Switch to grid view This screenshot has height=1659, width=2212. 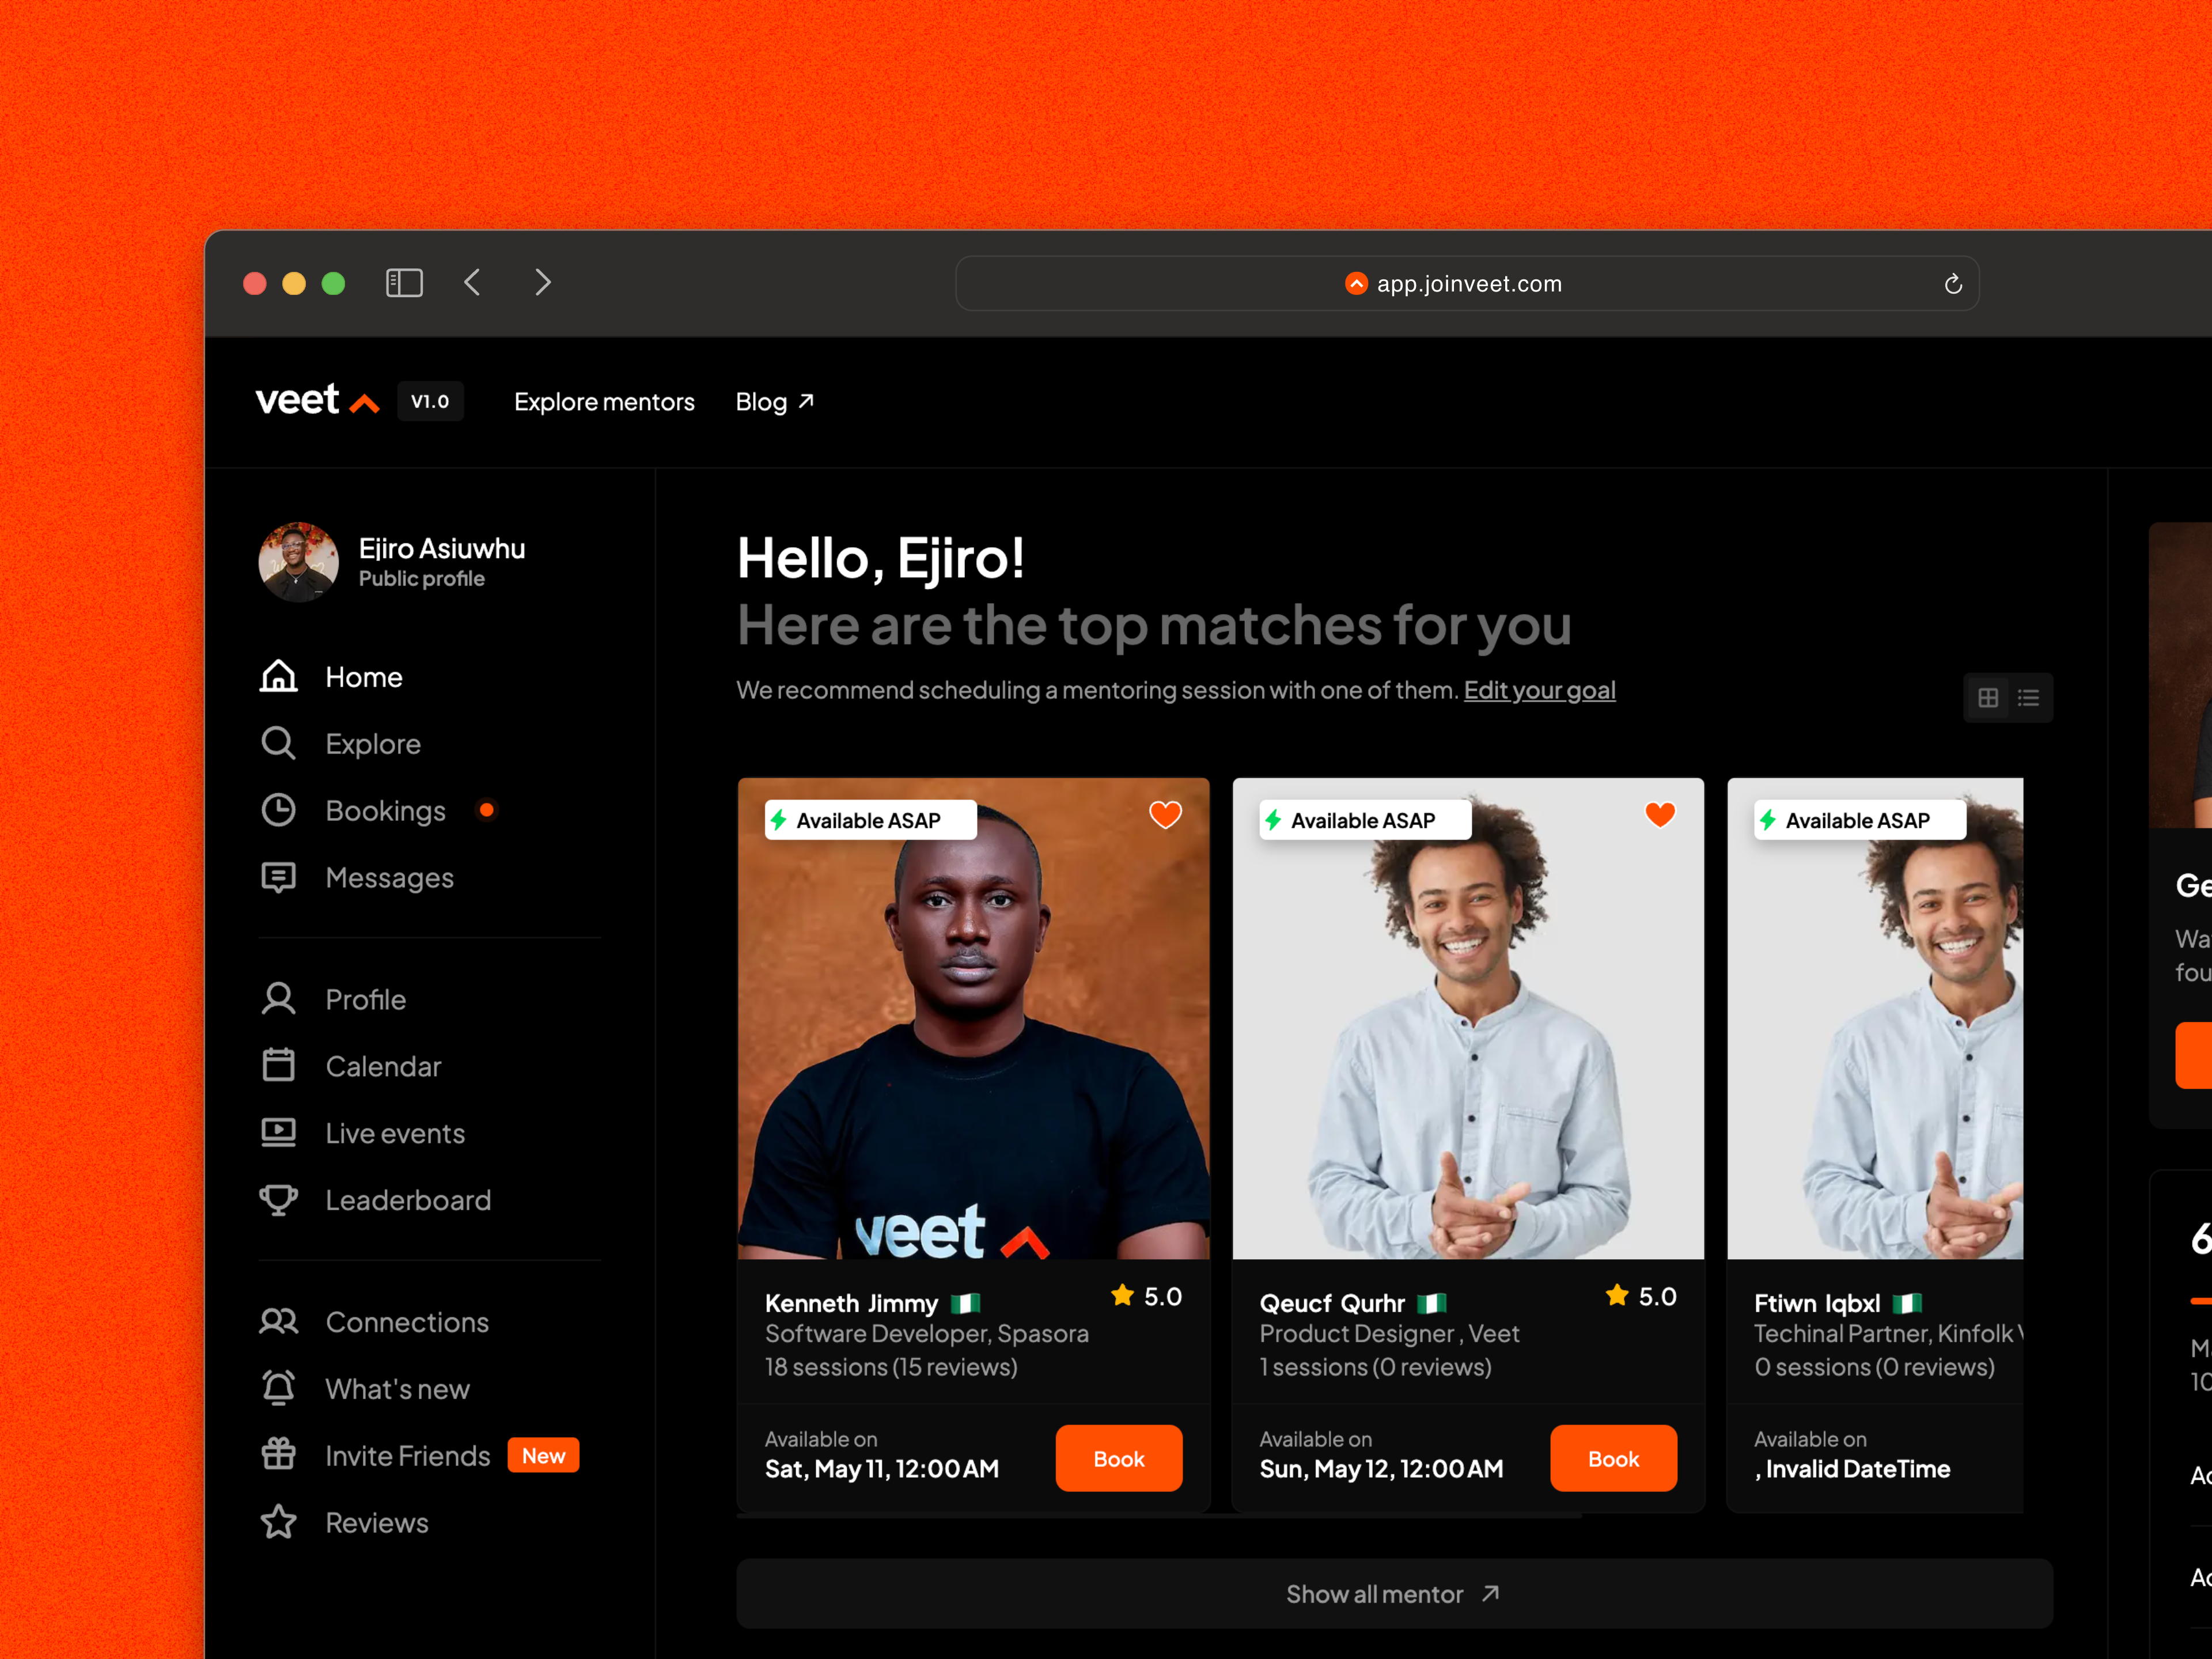click(x=1987, y=698)
